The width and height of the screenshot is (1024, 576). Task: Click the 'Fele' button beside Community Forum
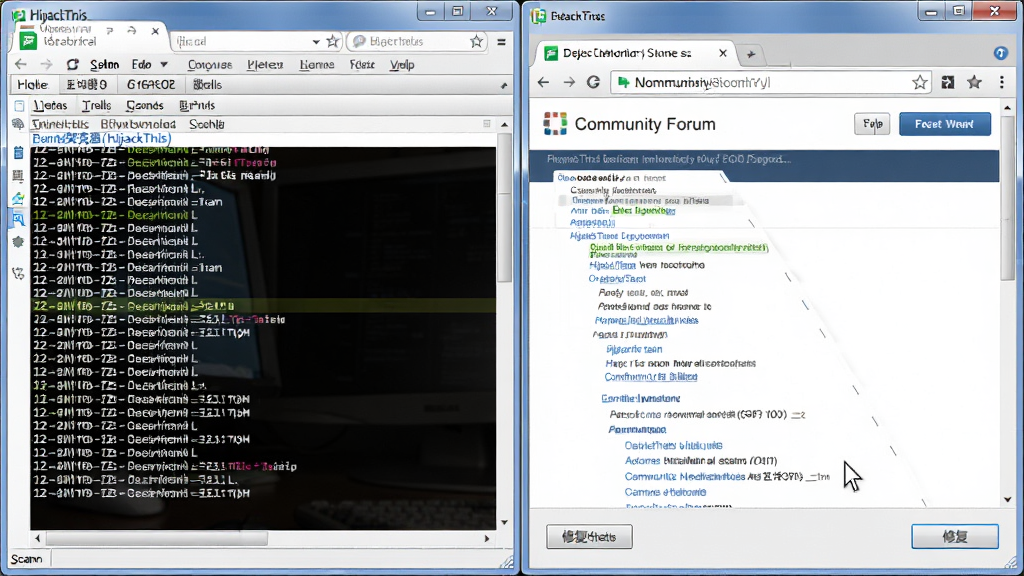pos(872,123)
